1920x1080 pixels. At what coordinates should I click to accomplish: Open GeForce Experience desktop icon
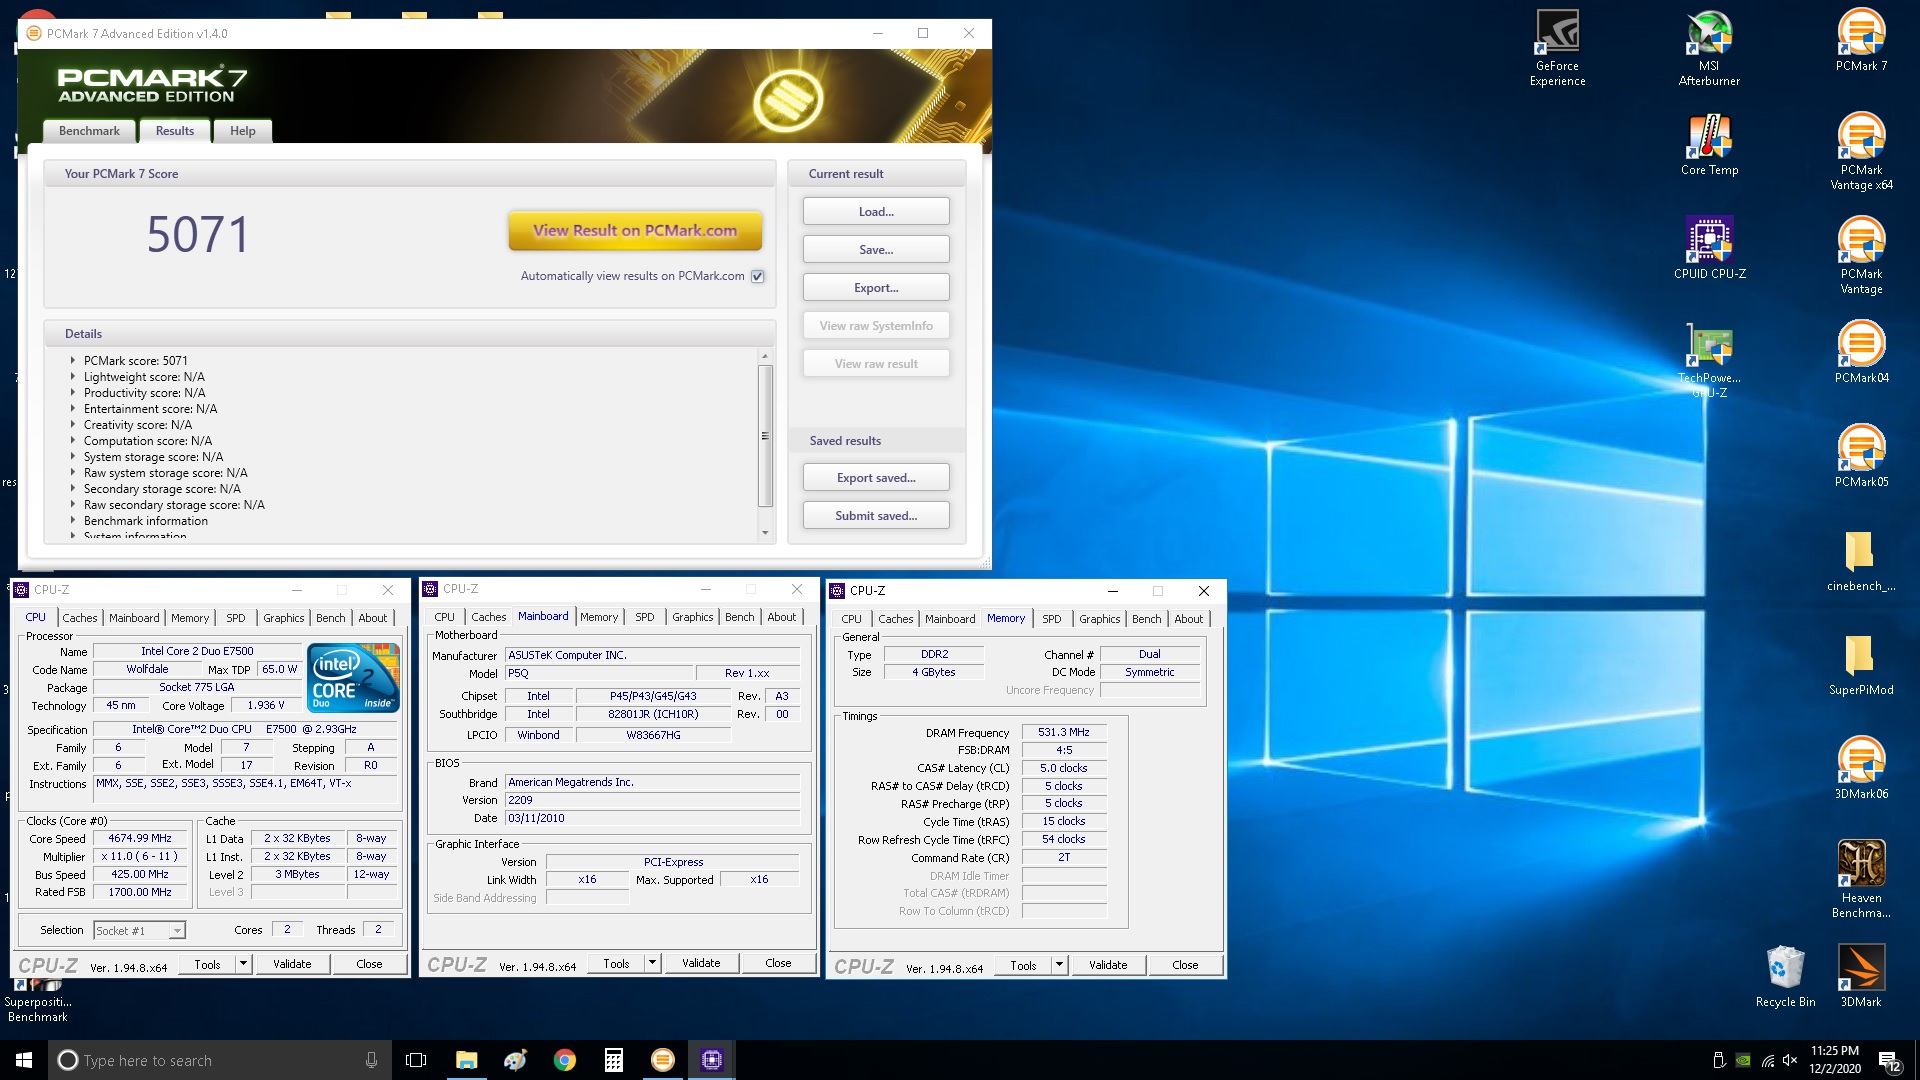pos(1557,47)
